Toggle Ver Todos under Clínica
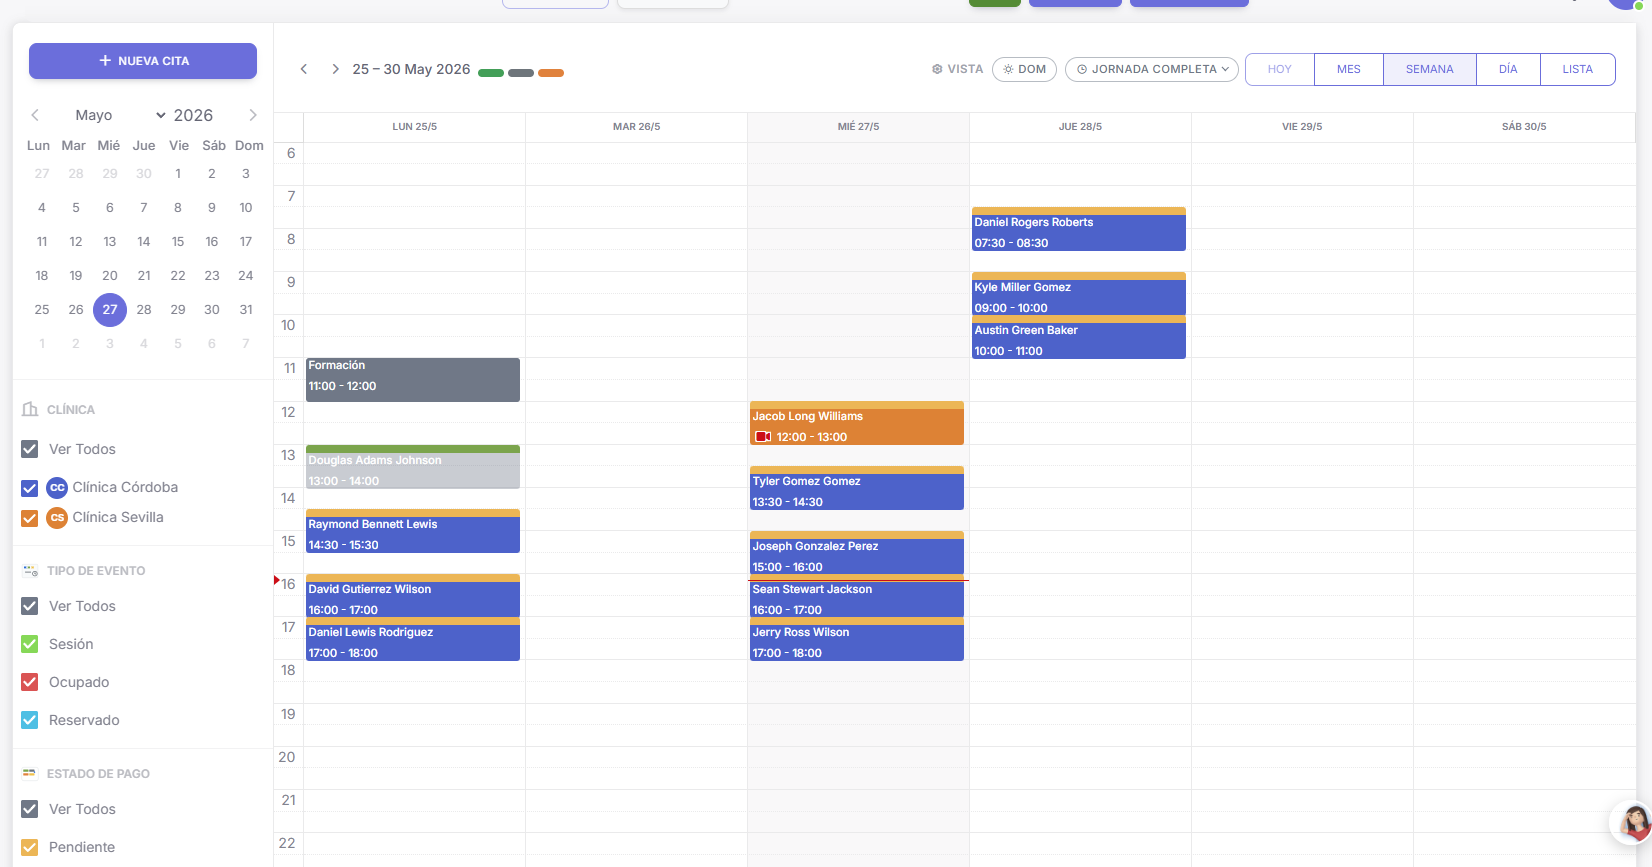The height and width of the screenshot is (867, 1652). [30, 449]
